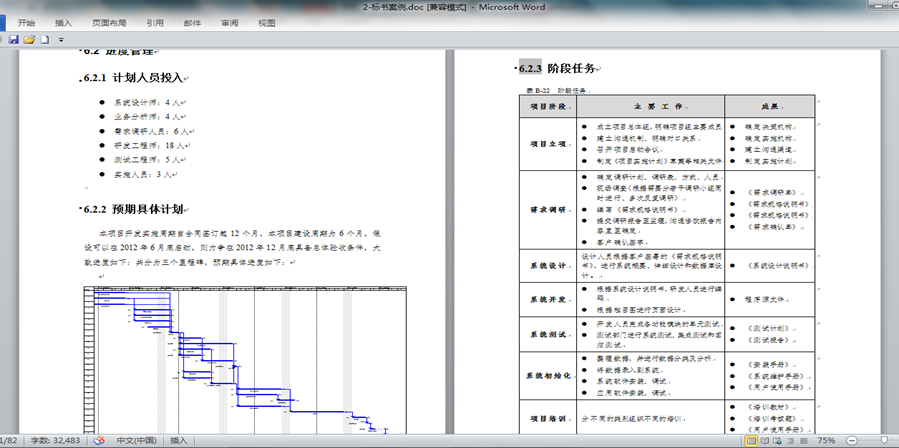Click the table caption 表 B-22 阶段任务
Image resolution: width=899 pixels, height=448 pixels.
(557, 91)
